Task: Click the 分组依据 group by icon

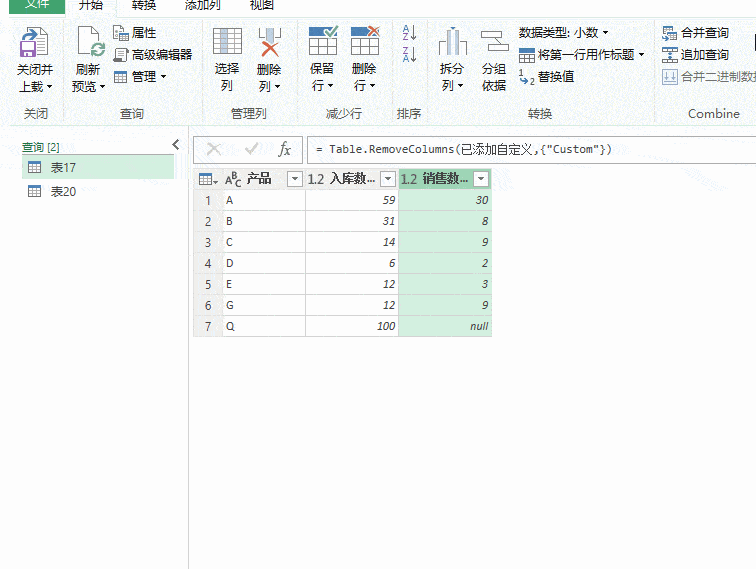Action: (494, 41)
